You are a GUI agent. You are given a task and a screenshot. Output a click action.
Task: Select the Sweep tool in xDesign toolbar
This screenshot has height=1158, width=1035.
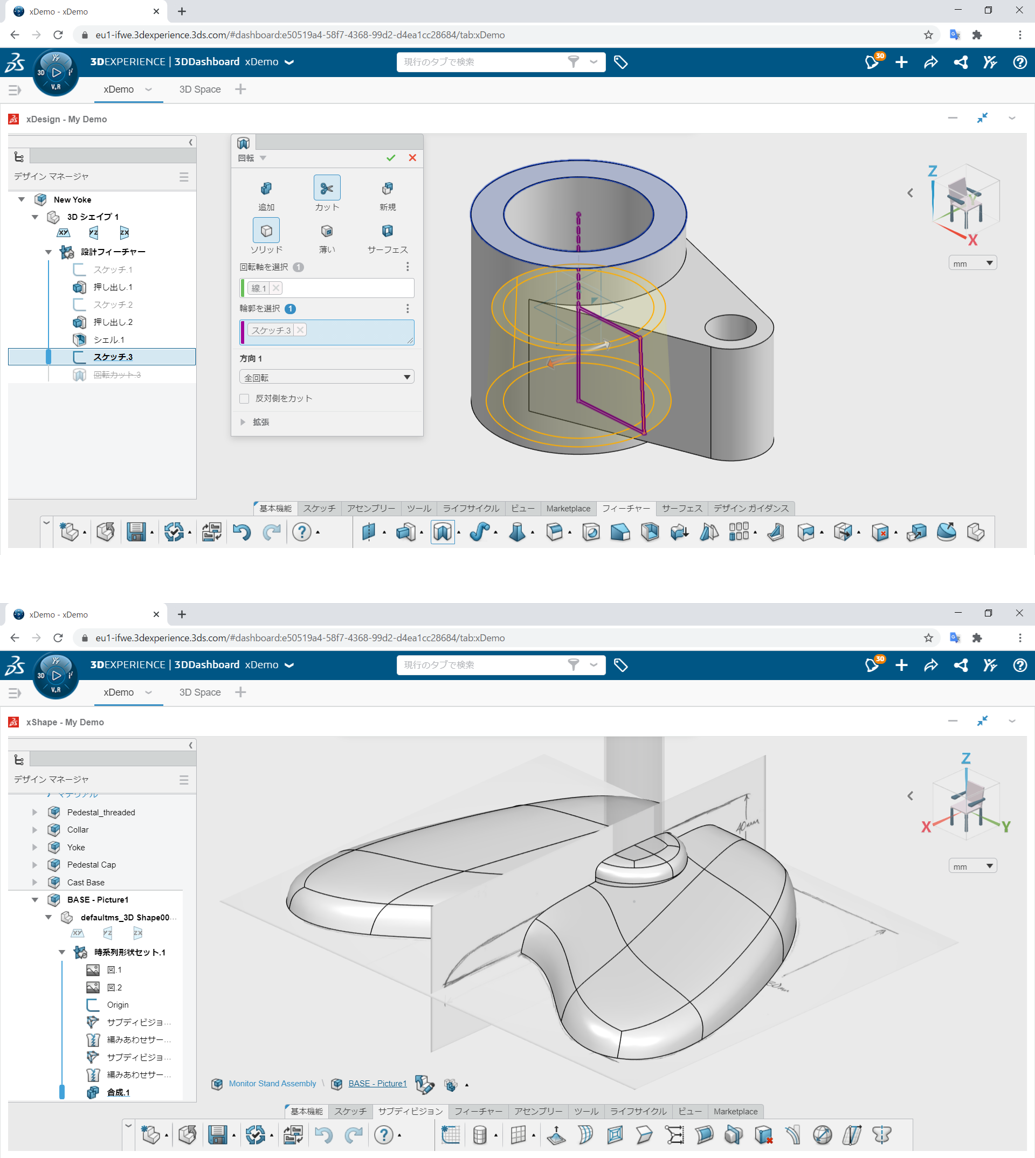479,532
